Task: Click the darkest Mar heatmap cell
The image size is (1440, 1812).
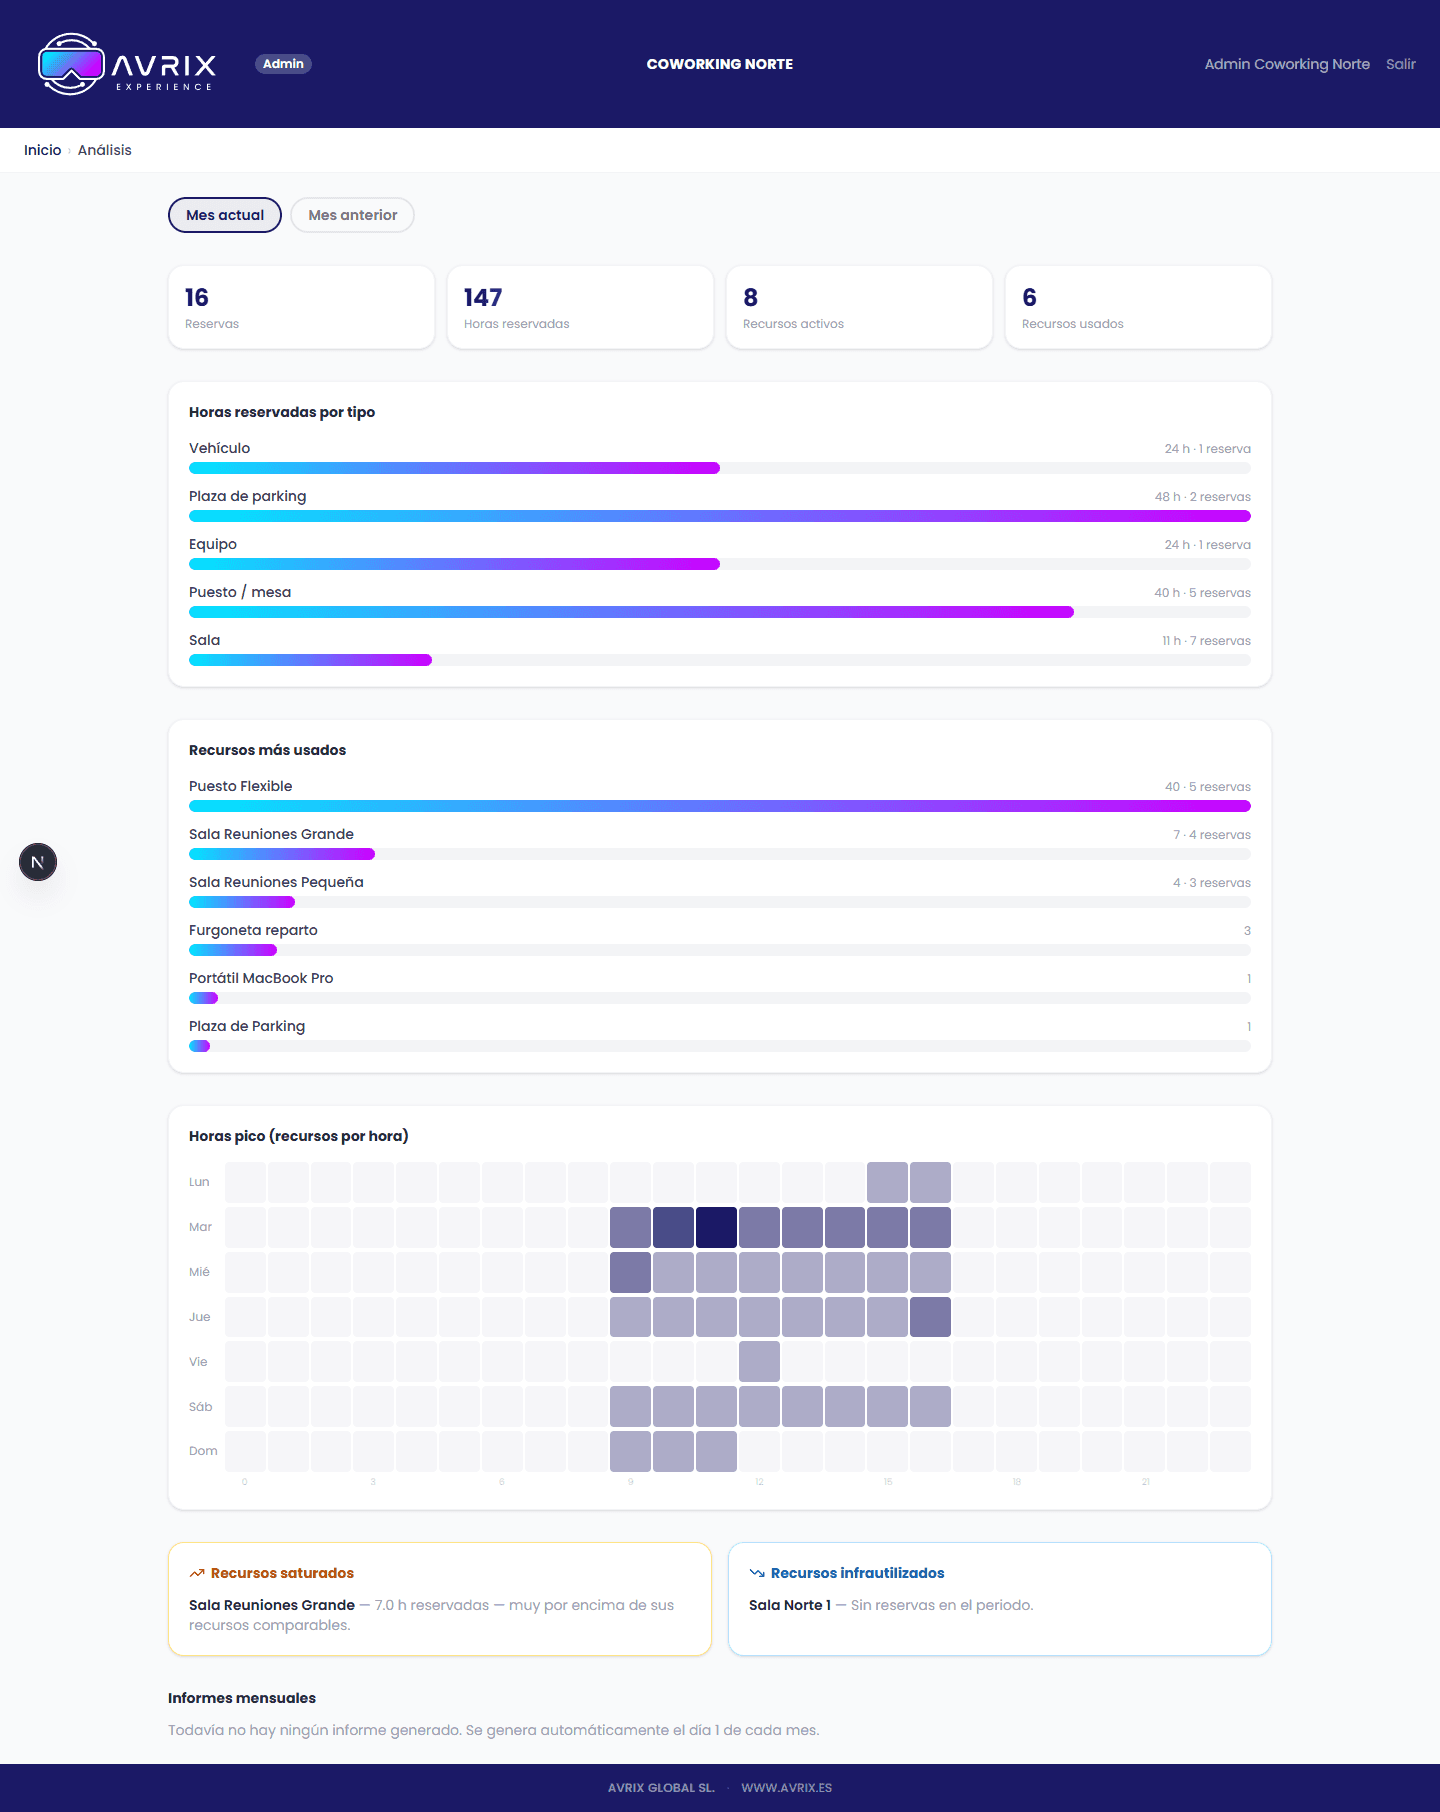Action: (716, 1227)
